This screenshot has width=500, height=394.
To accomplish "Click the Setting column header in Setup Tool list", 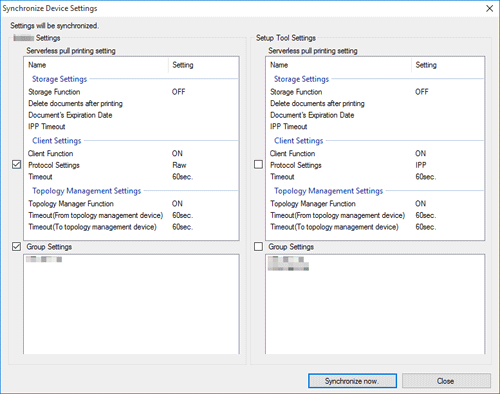I will 448,65.
